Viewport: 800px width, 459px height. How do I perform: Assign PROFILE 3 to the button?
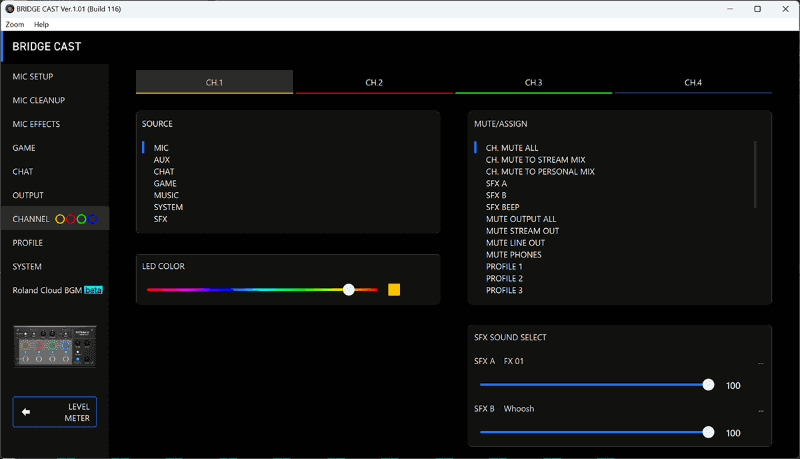[504, 290]
